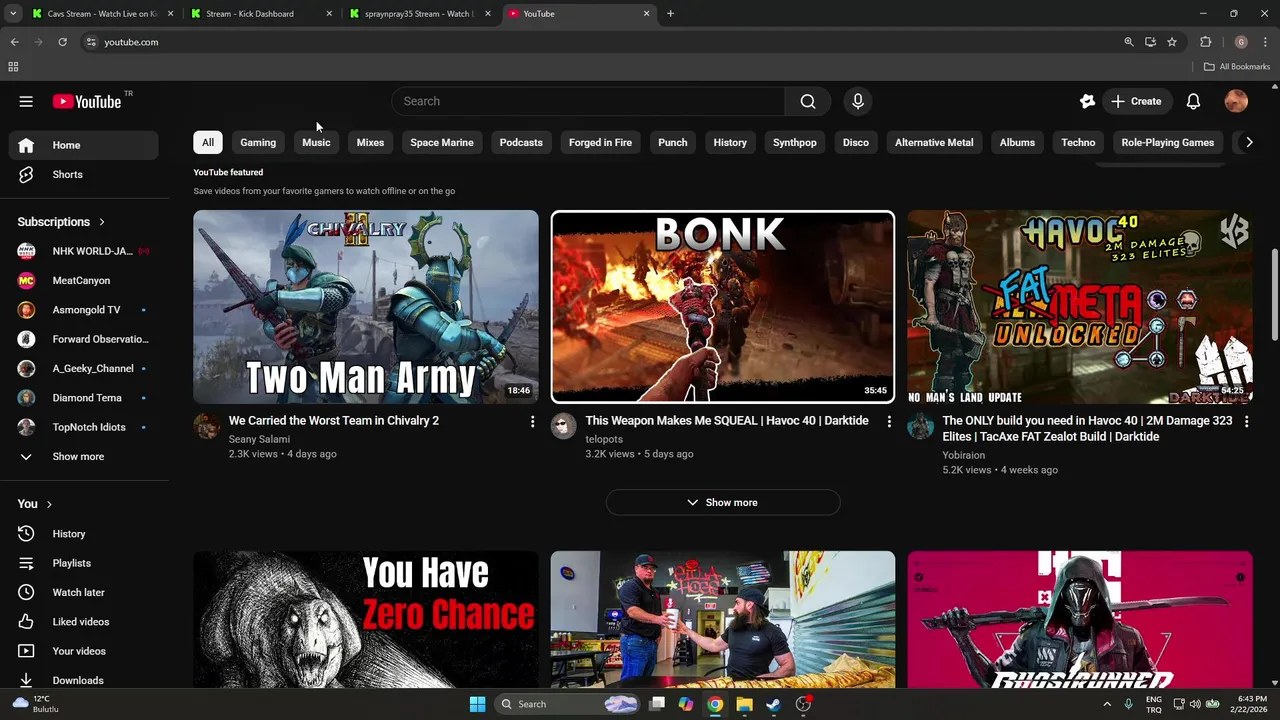Open NHK WORLD-JAPAN subscription

tap(84, 251)
